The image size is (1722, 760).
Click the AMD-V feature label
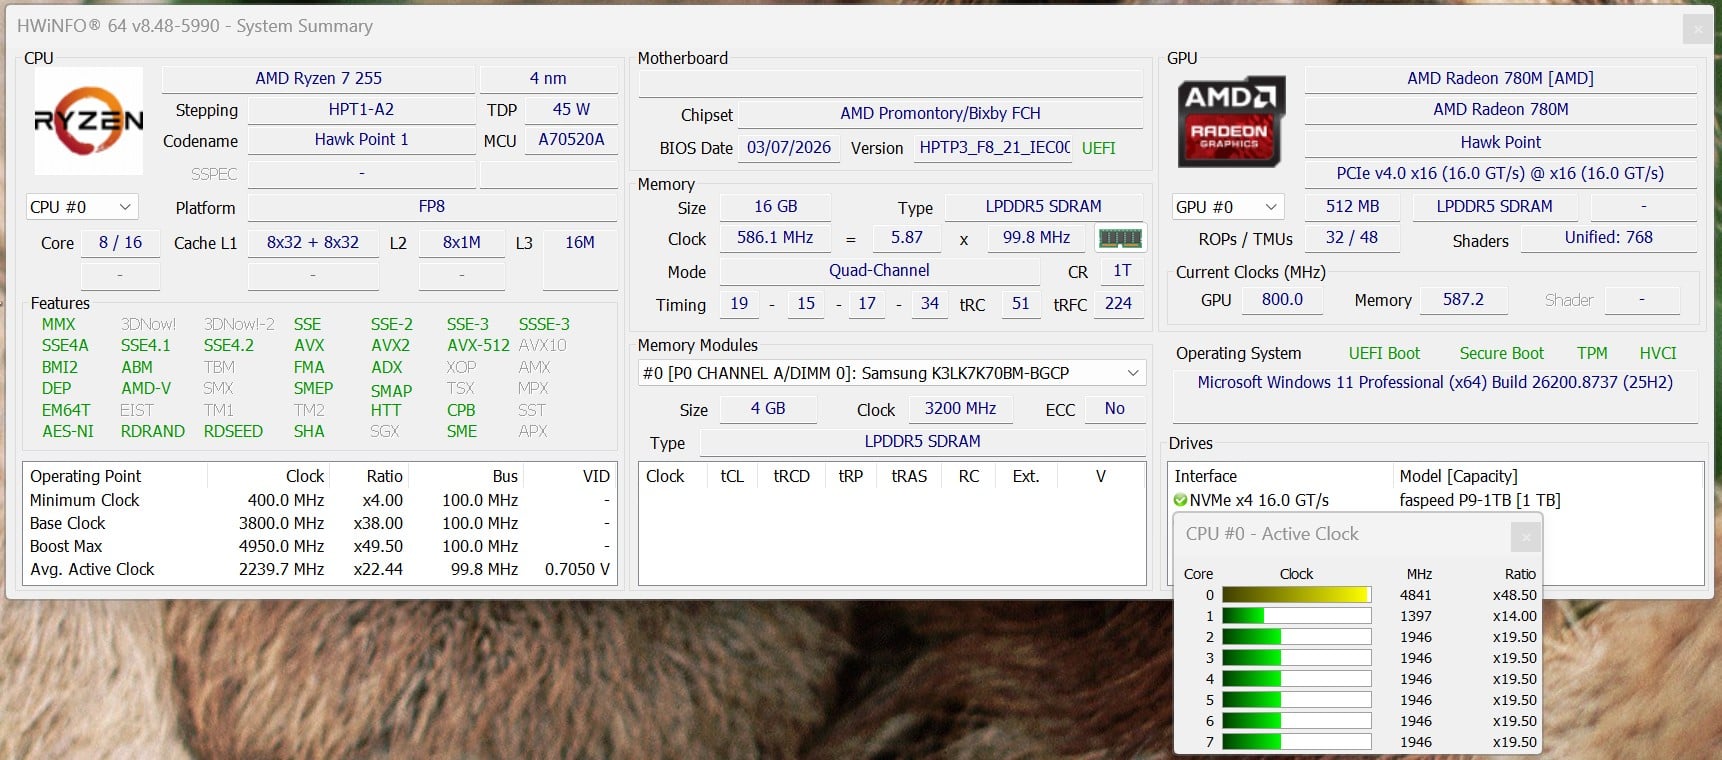point(146,388)
